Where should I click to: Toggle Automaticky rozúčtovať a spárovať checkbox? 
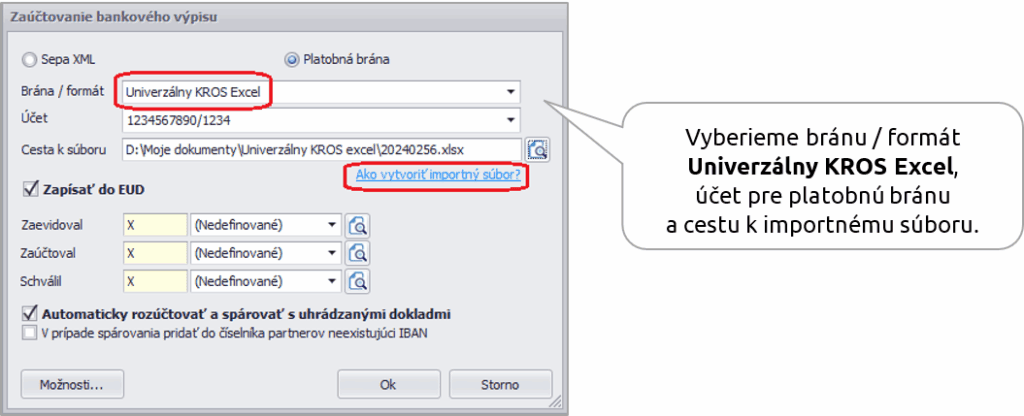(x=29, y=313)
